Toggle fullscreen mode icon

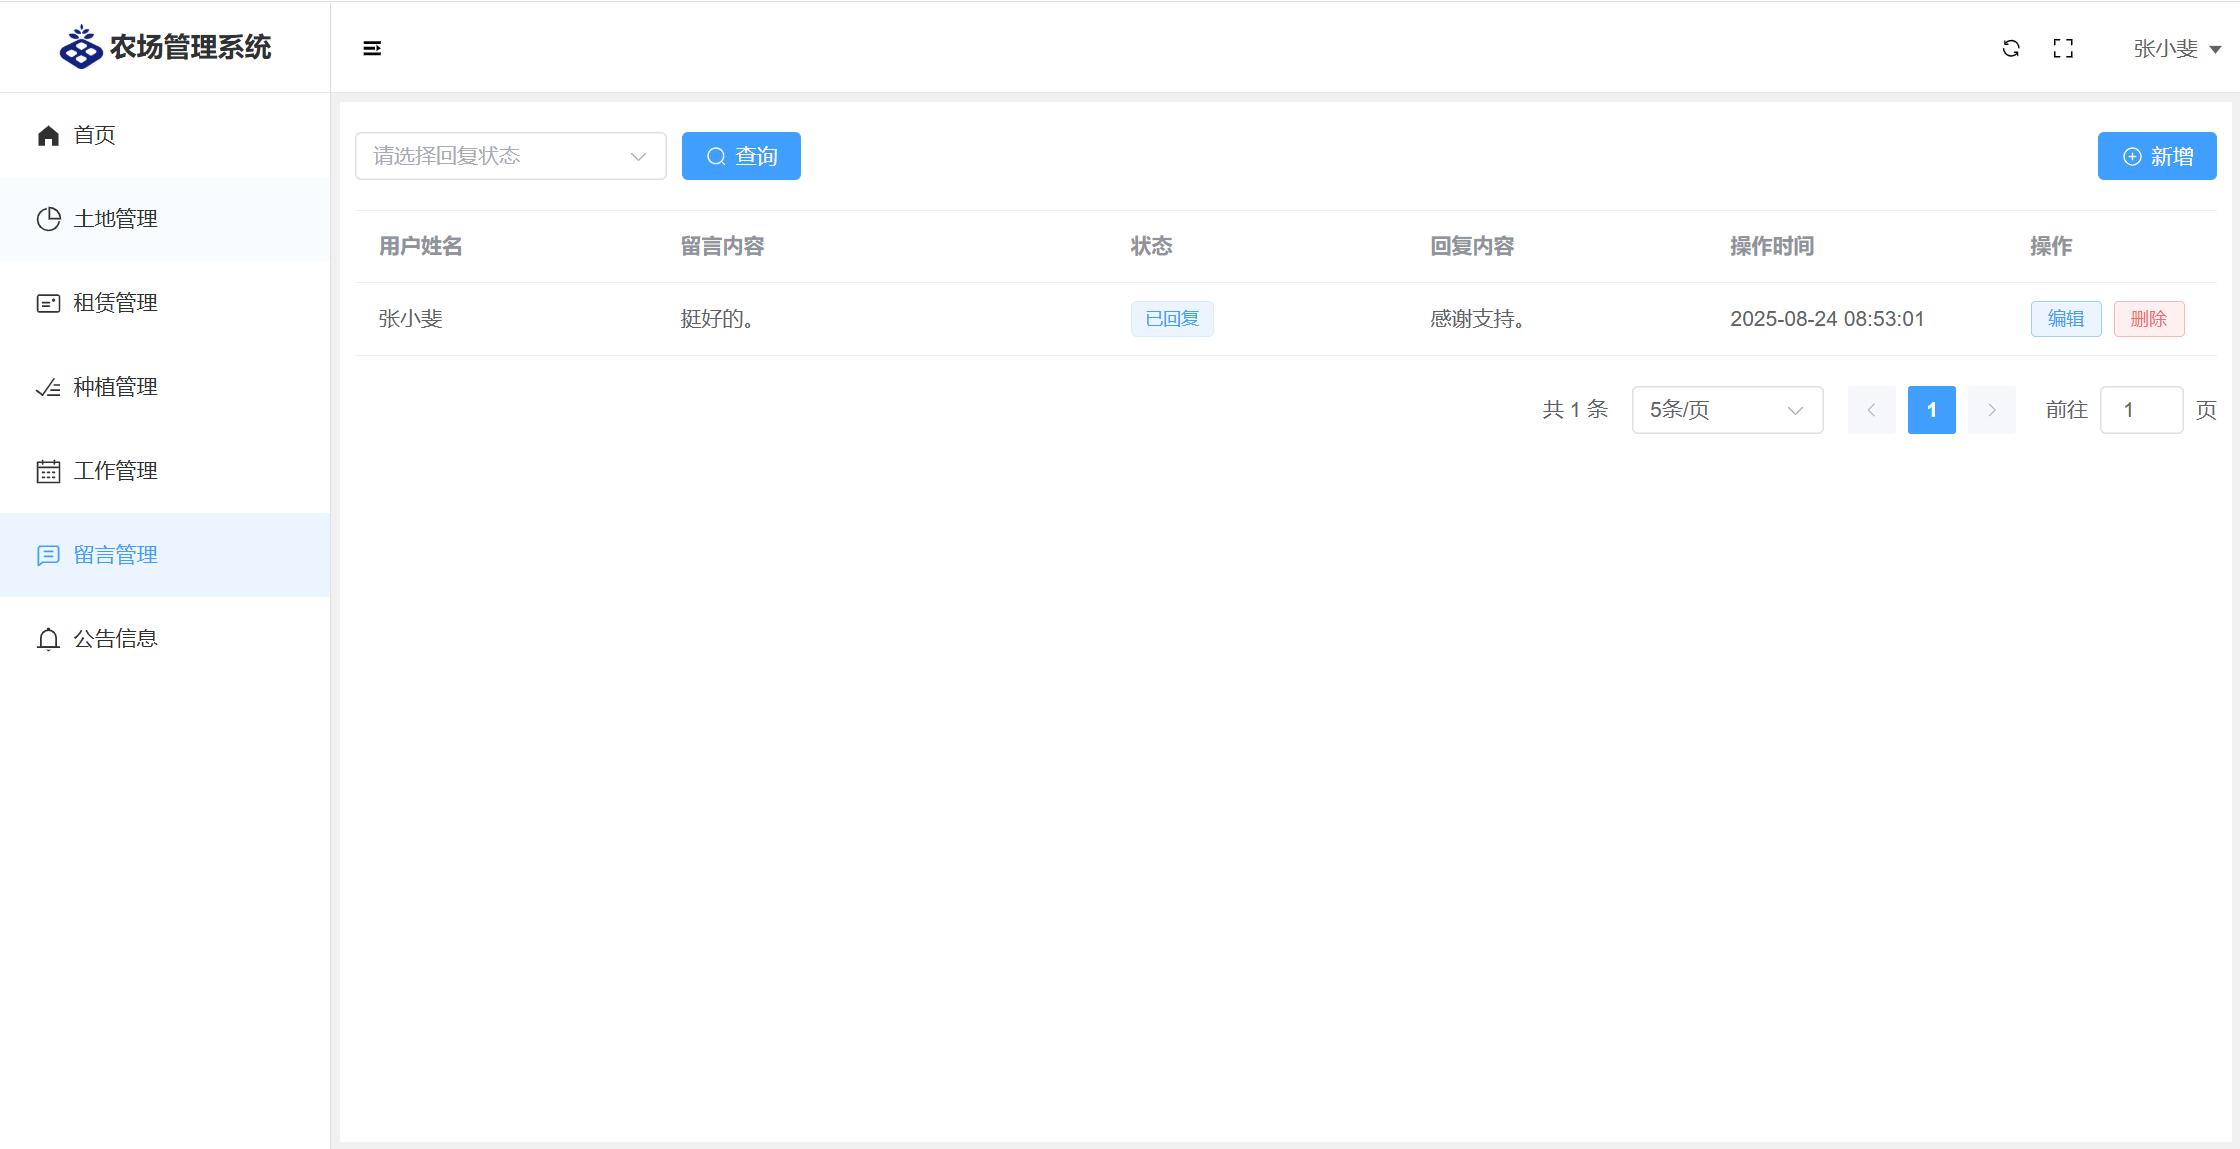coord(2063,48)
